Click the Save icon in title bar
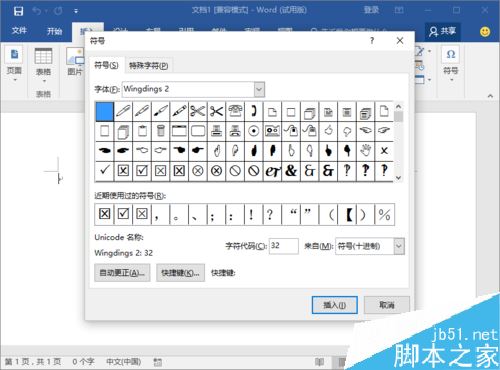This screenshot has height=370, width=500. pos(18,11)
